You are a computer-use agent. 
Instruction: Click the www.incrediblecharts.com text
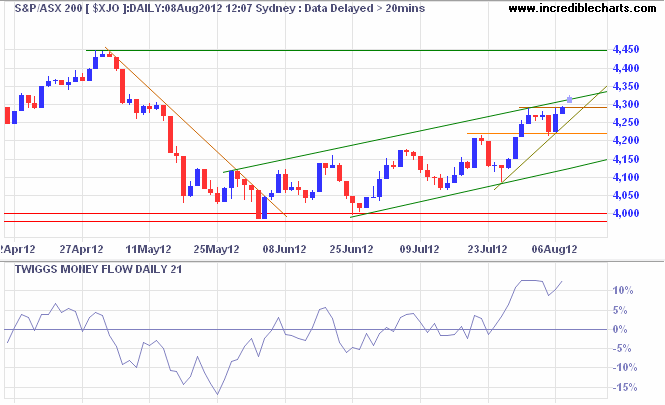pos(582,8)
